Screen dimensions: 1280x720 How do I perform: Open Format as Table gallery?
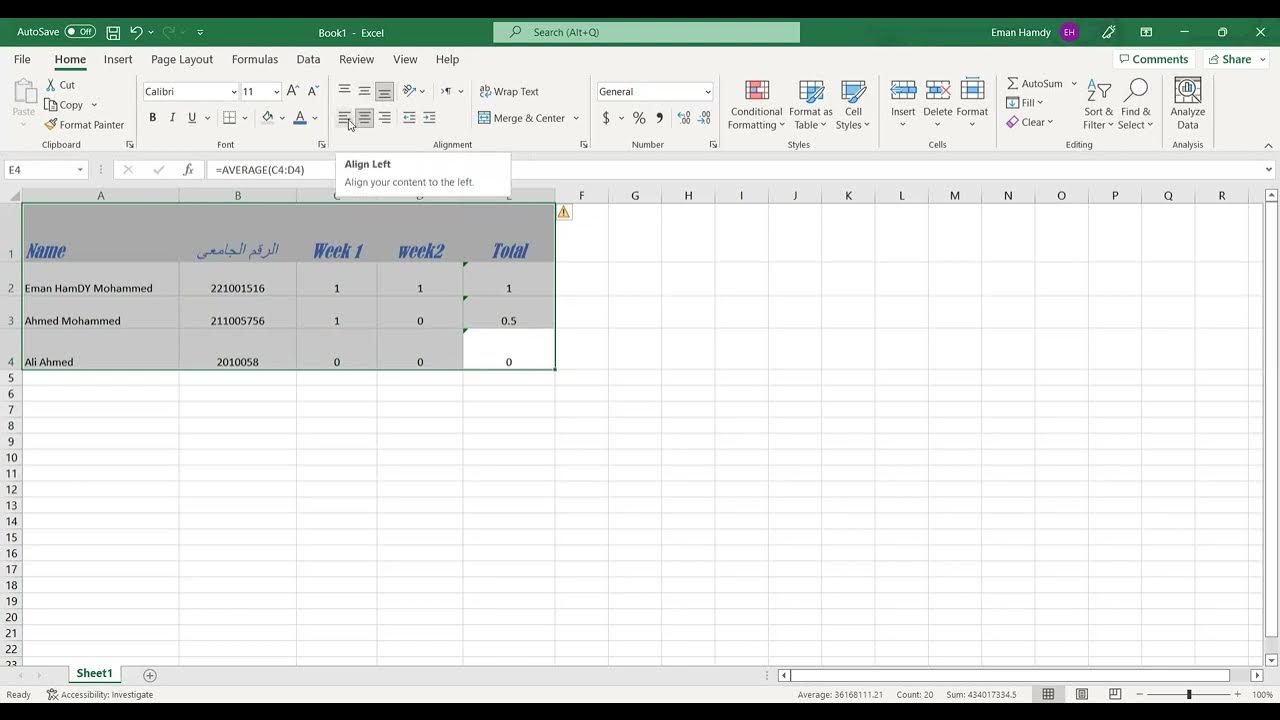pyautogui.click(x=811, y=105)
